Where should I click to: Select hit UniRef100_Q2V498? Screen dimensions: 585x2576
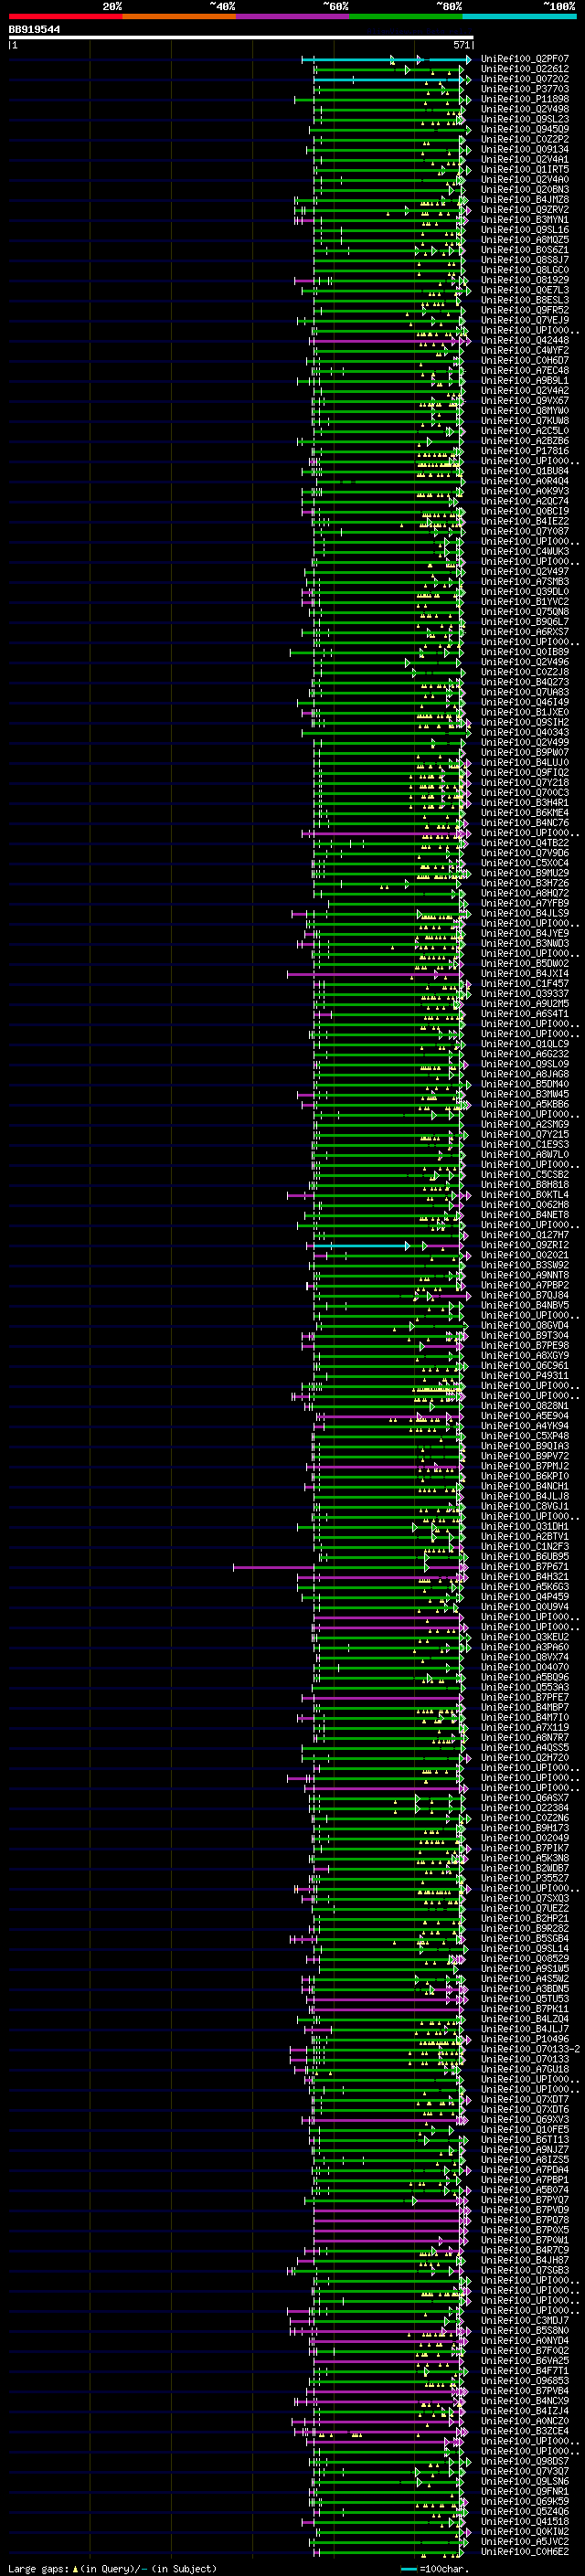pos(524,109)
